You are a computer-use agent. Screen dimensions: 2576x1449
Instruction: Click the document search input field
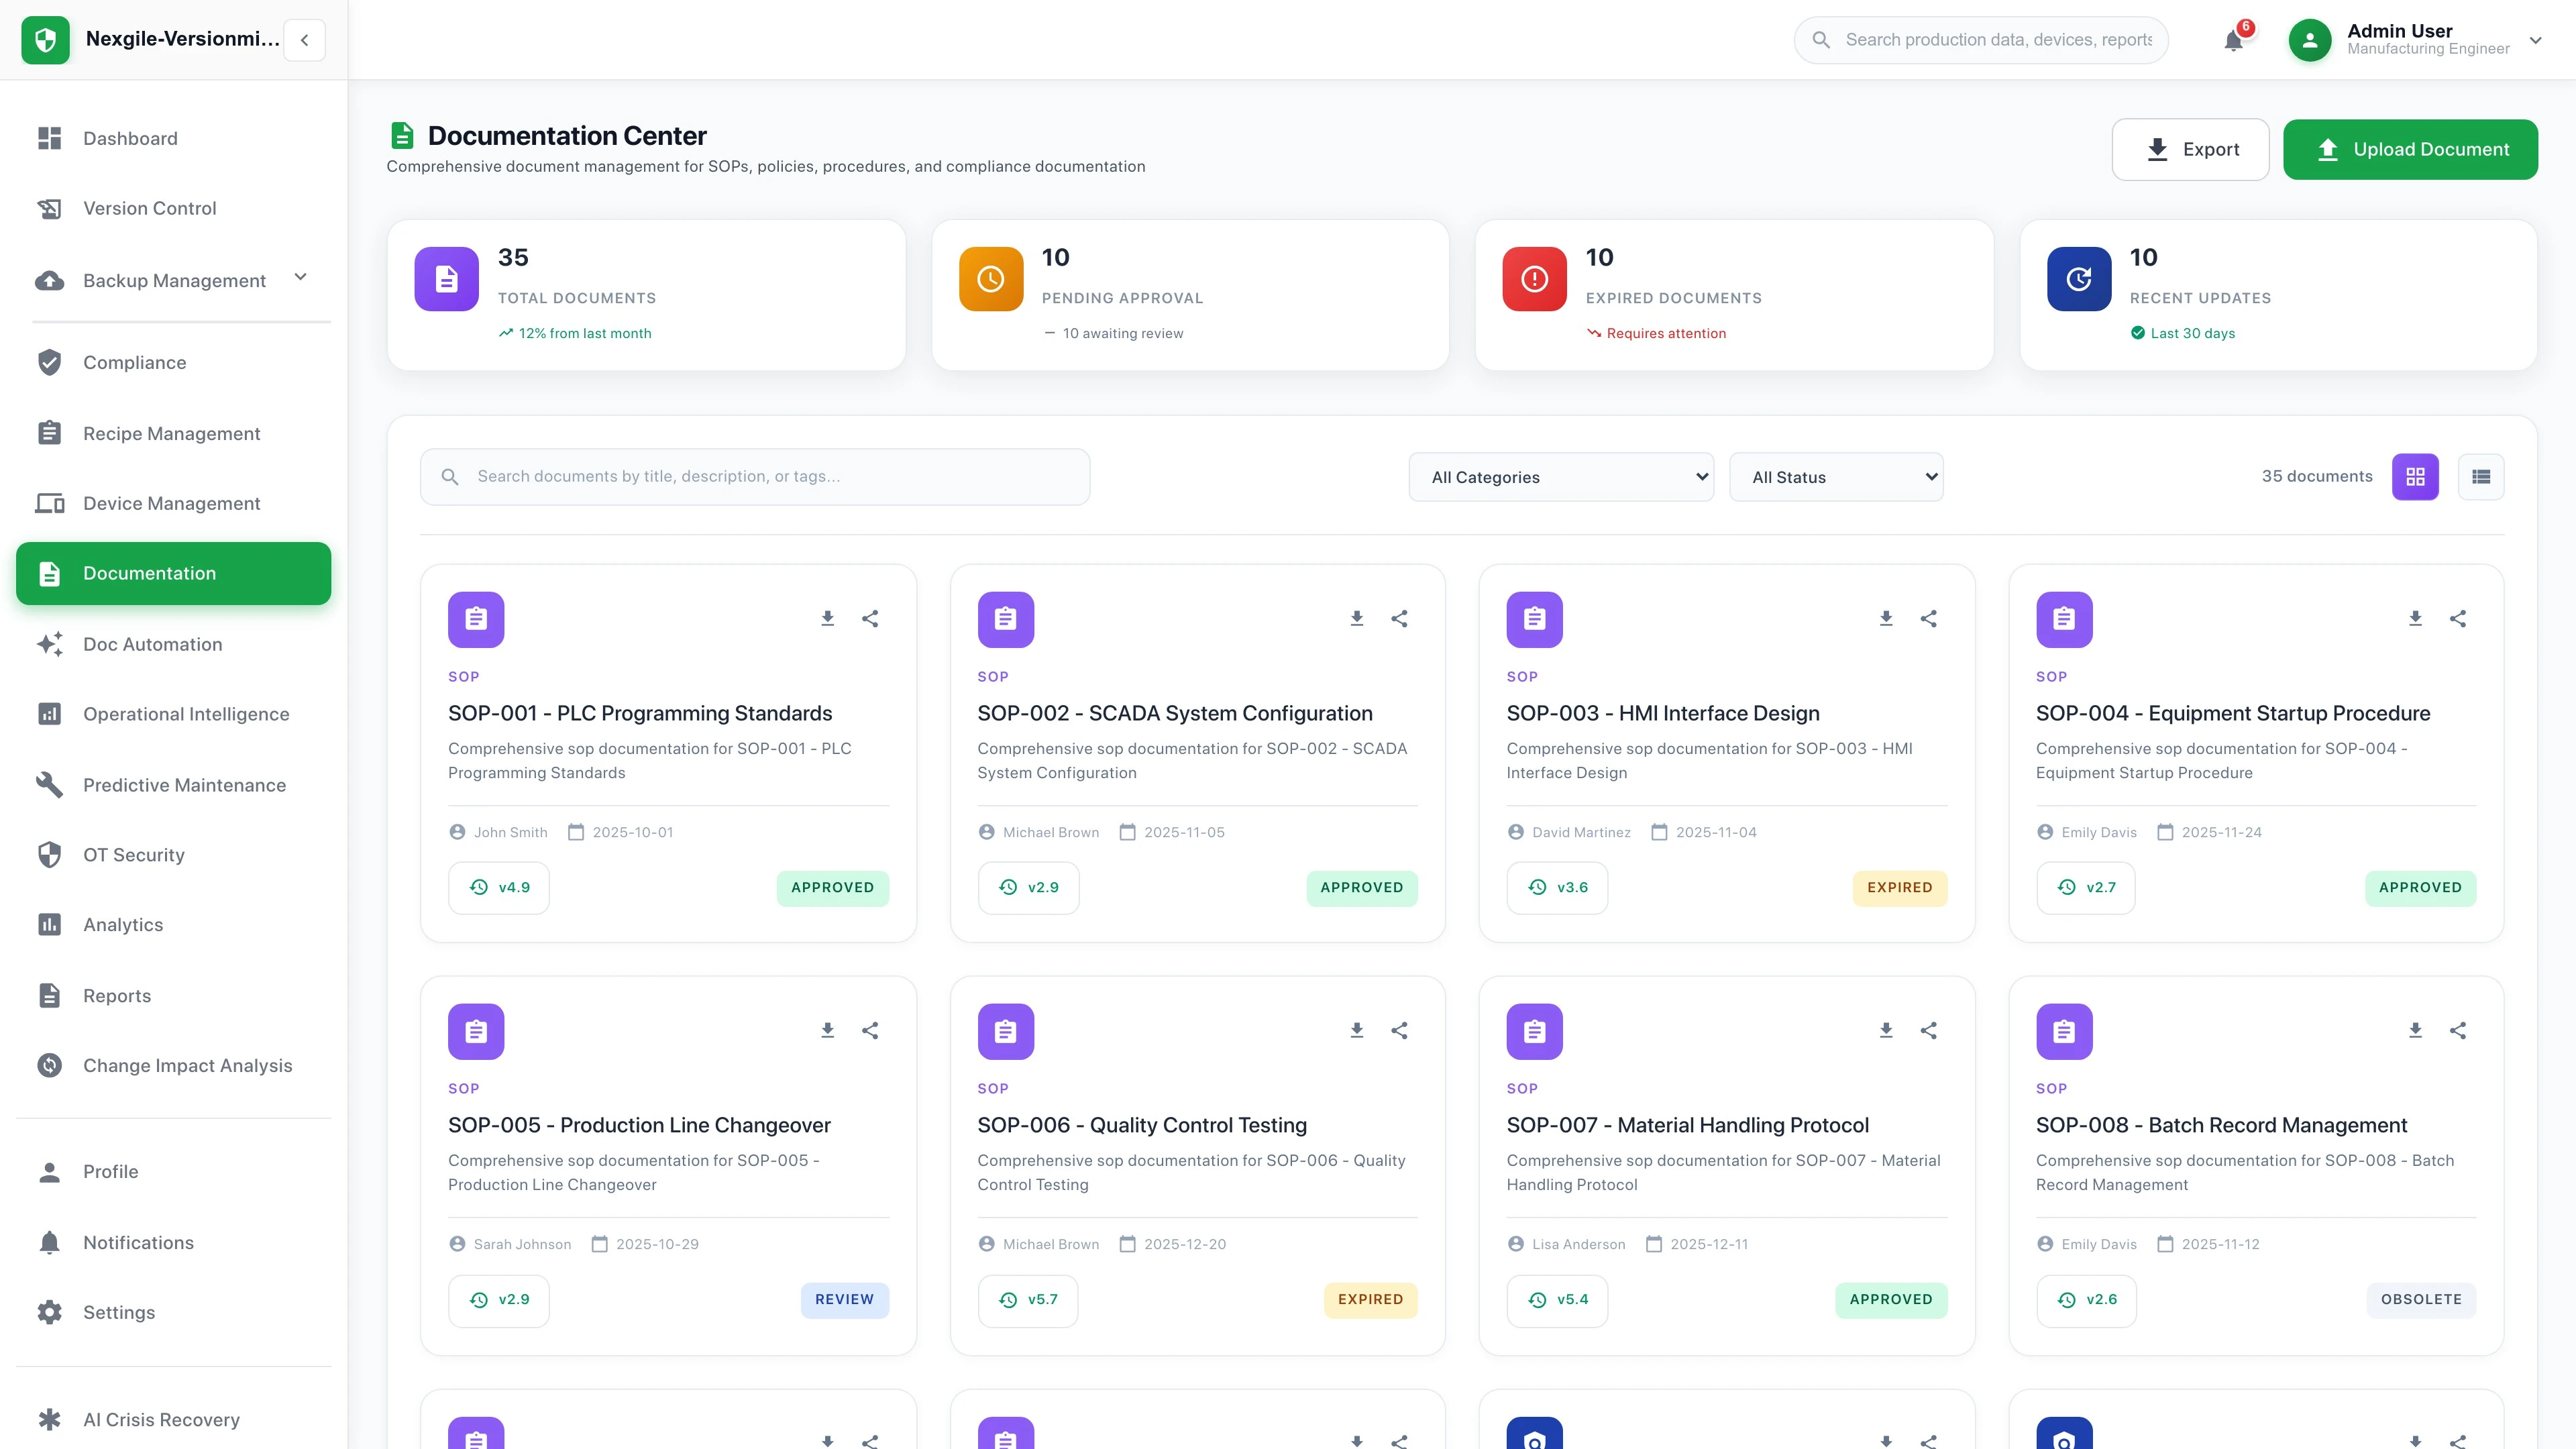point(755,477)
